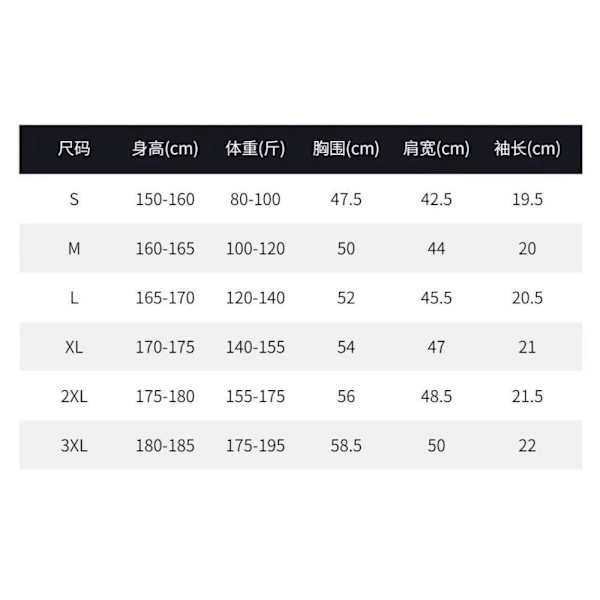
Task: Click the 尺码 column header
Action: (x=74, y=149)
